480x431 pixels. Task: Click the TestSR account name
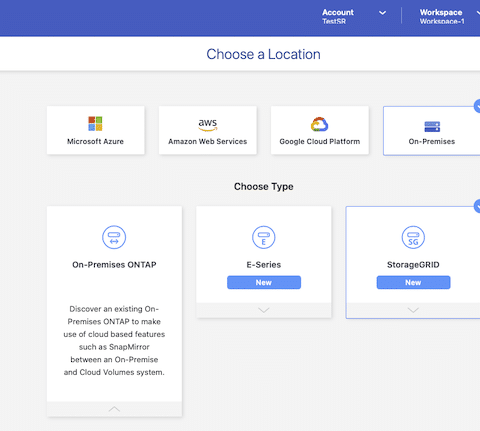(x=334, y=21)
